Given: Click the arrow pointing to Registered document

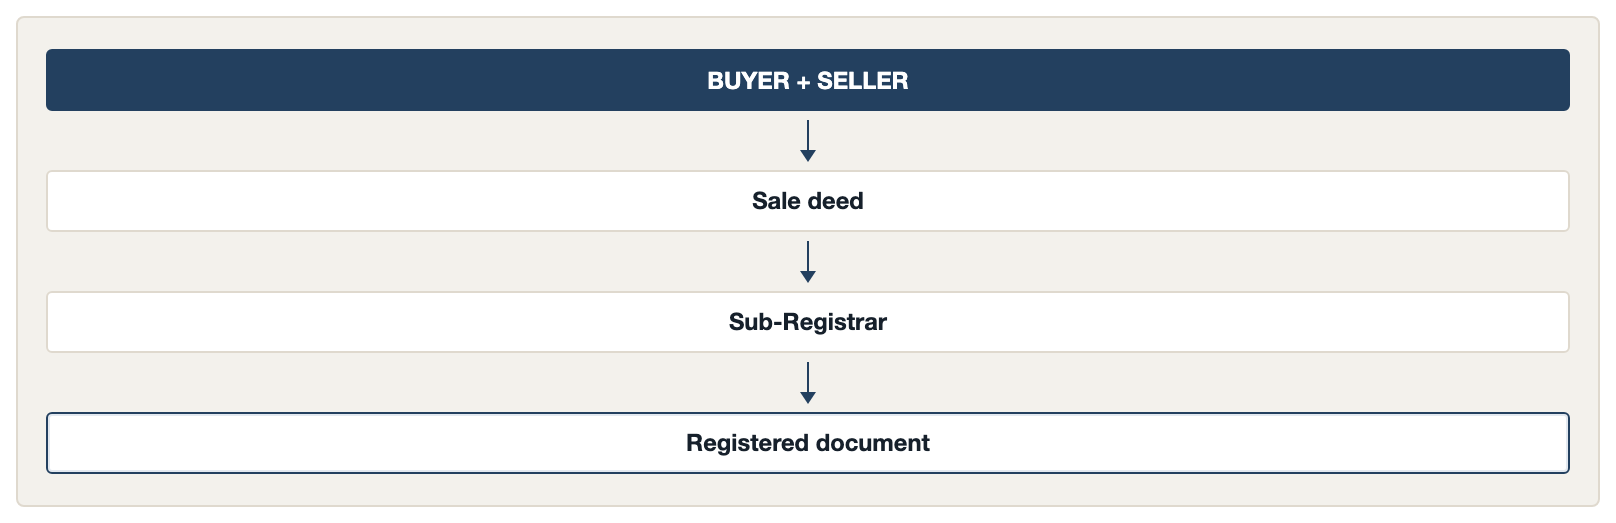Looking at the screenshot, I should click(808, 383).
